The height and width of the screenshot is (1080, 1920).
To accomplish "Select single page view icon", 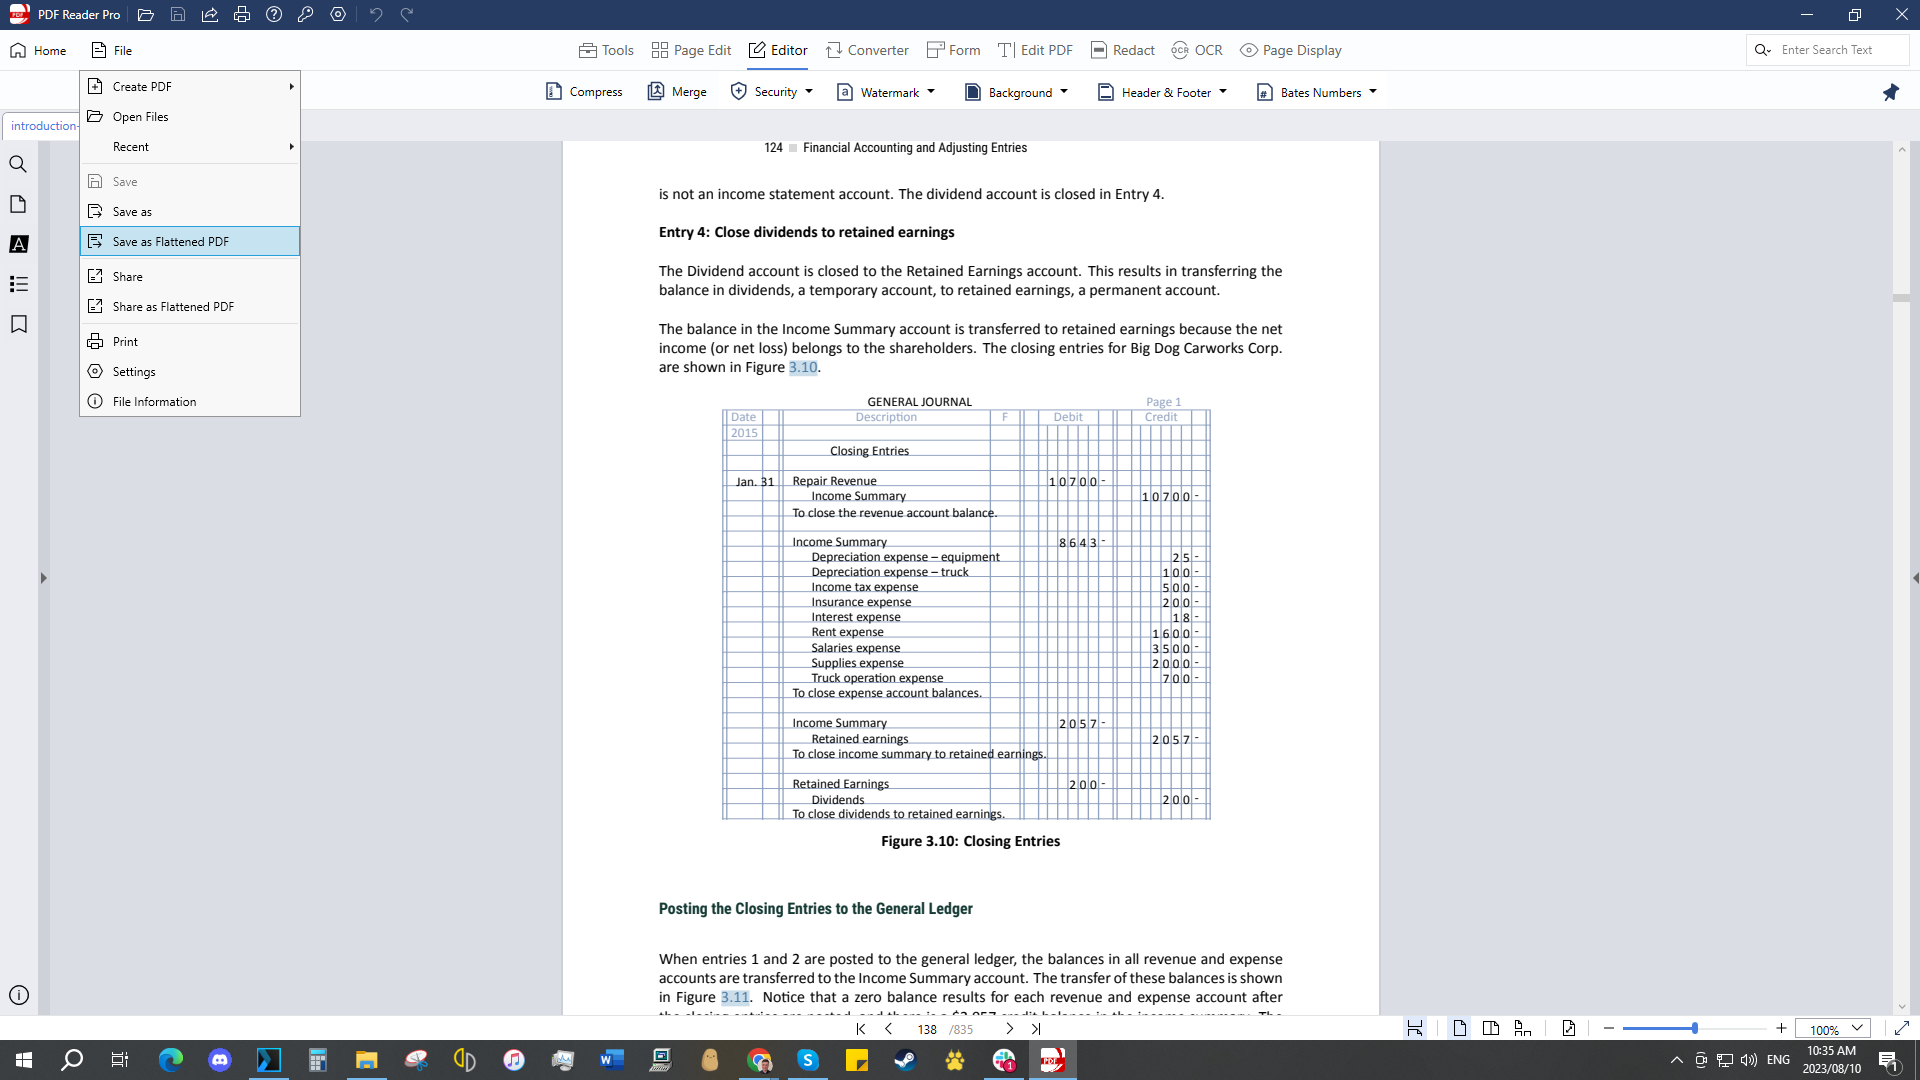I will click(1460, 1028).
